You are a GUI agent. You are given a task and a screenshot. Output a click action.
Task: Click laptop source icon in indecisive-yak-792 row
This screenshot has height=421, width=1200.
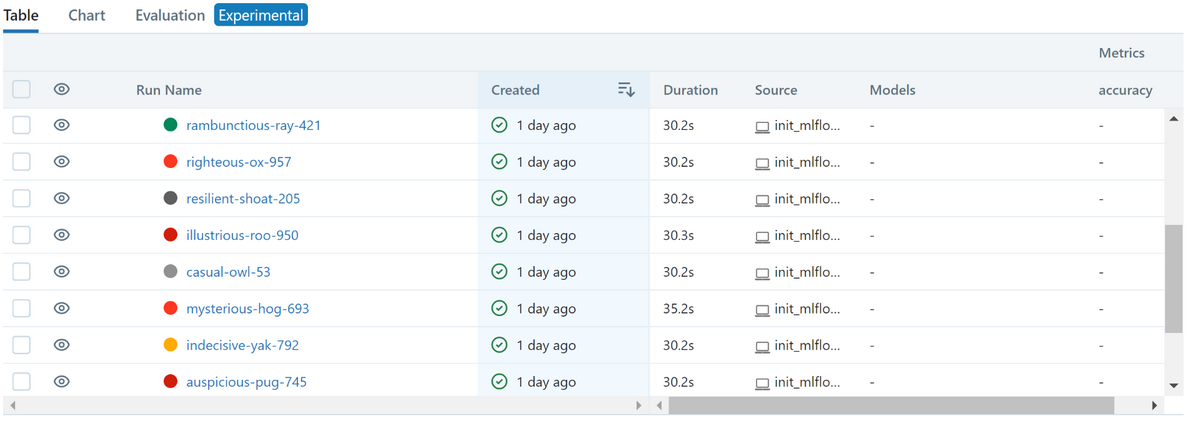[762, 347]
